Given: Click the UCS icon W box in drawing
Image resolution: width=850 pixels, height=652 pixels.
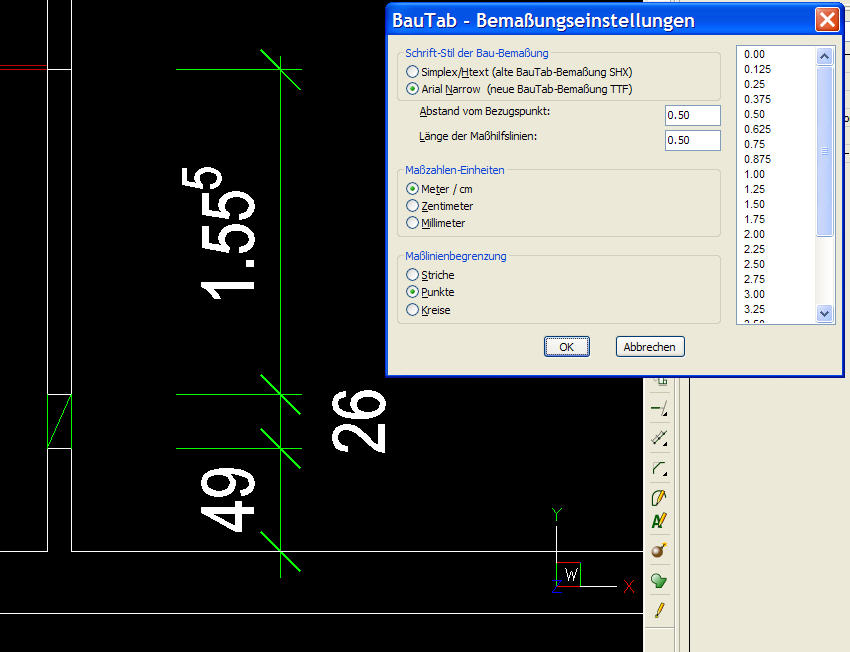Looking at the screenshot, I should (x=569, y=574).
